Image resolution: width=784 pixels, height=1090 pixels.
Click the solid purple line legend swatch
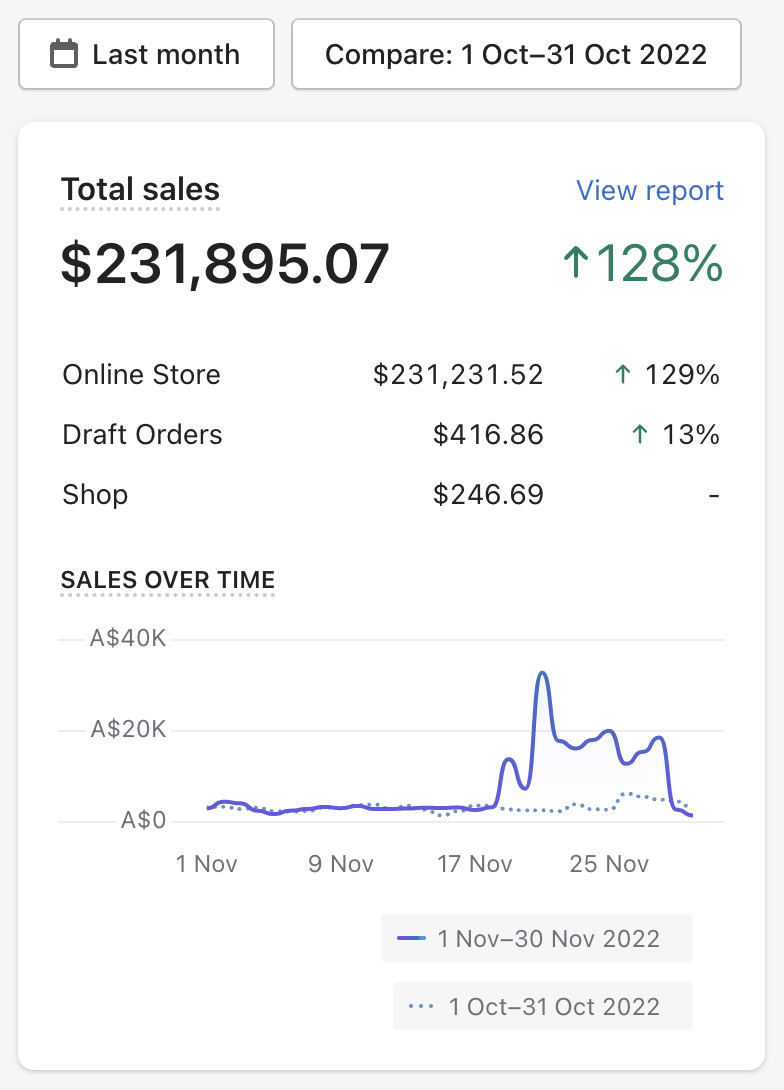(x=412, y=939)
